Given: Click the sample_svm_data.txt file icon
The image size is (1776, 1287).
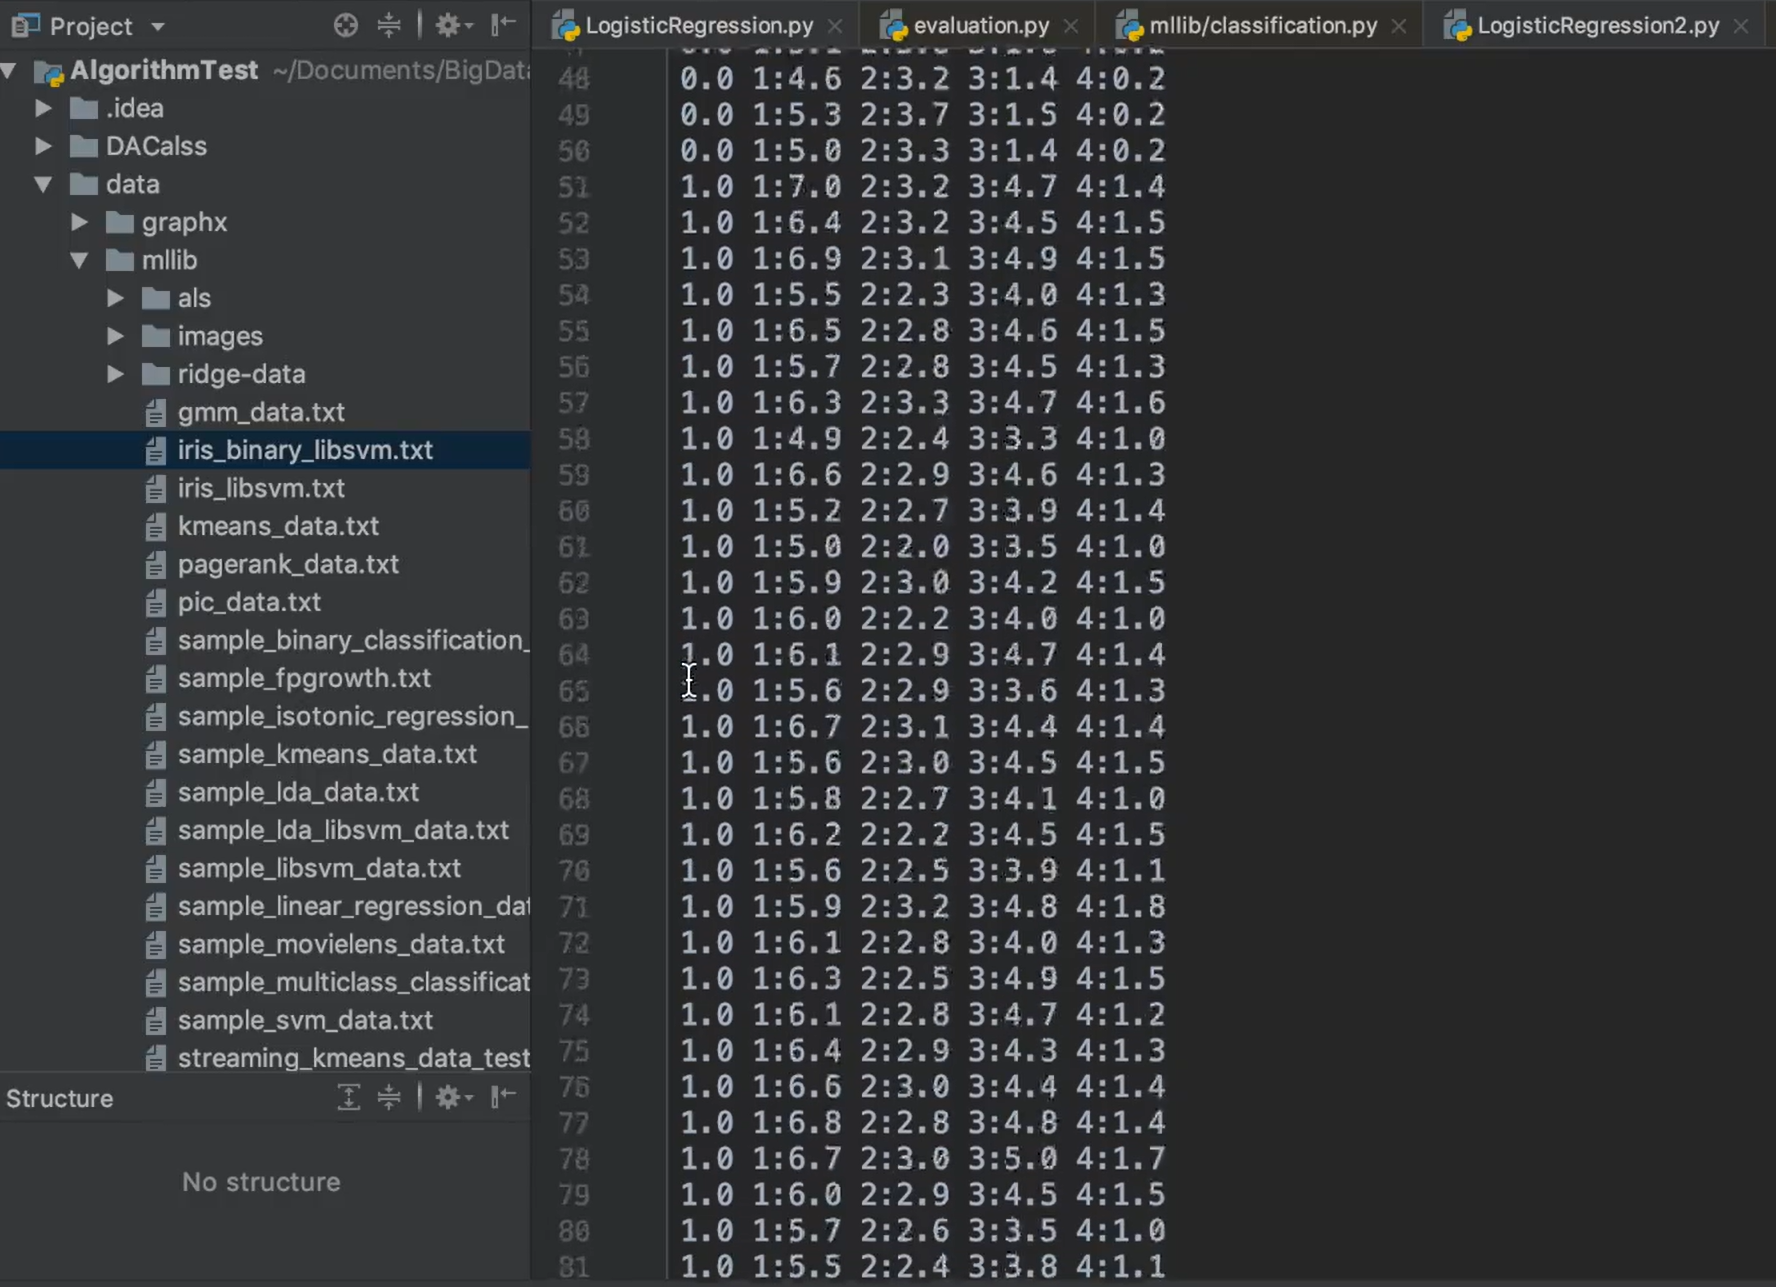Looking at the screenshot, I should pos(155,1020).
